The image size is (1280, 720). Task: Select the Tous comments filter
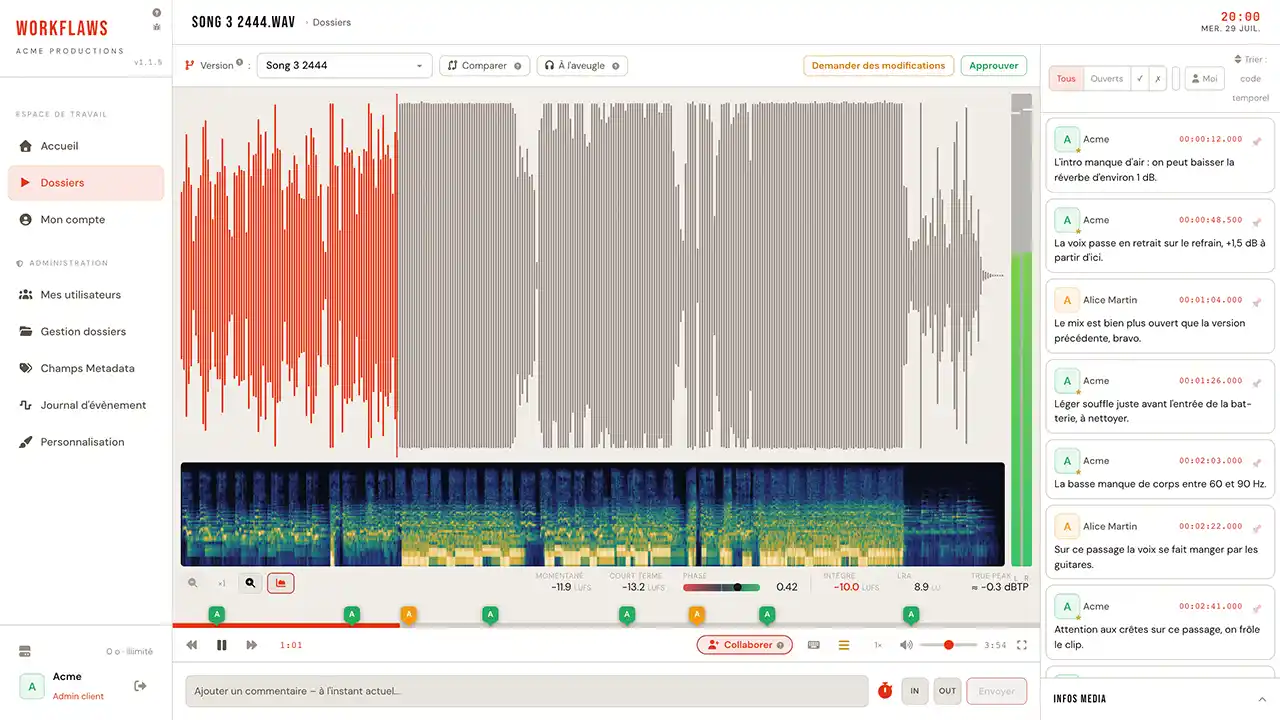[1066, 79]
